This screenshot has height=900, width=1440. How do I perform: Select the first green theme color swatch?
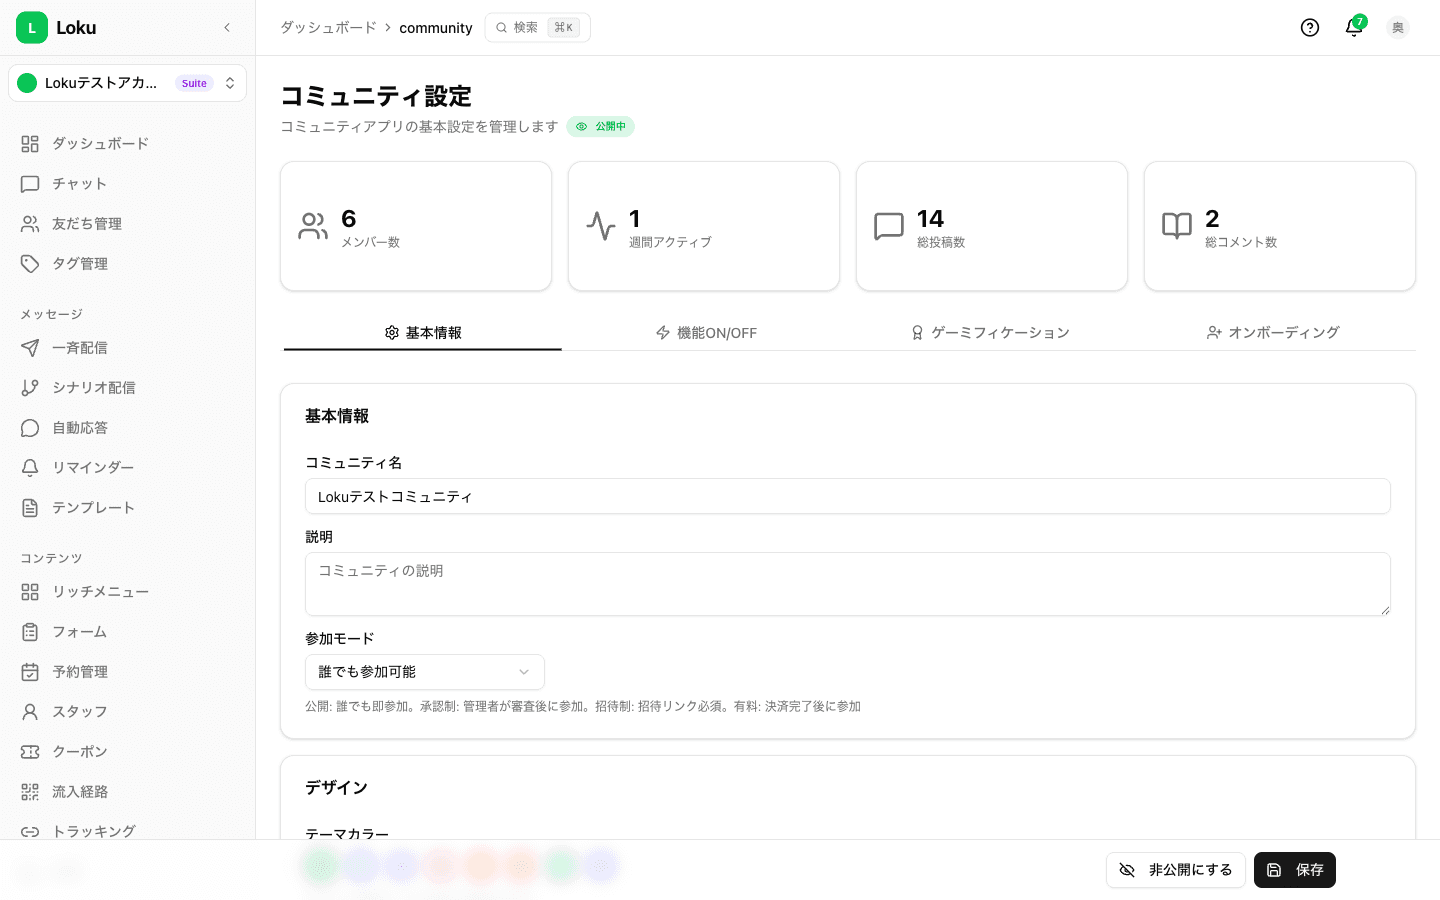321,866
